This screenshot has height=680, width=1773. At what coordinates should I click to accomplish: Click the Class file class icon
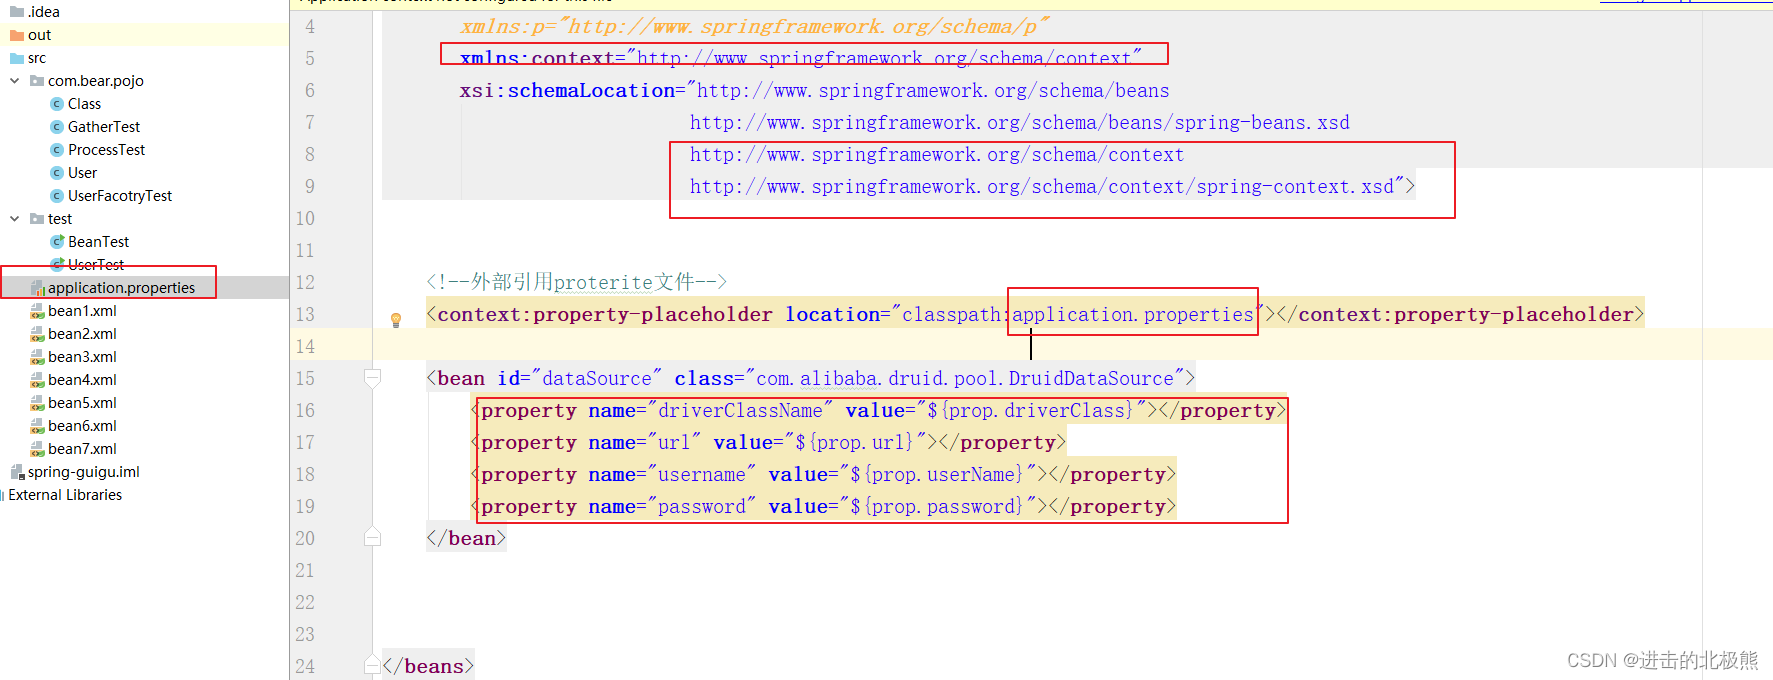(57, 104)
